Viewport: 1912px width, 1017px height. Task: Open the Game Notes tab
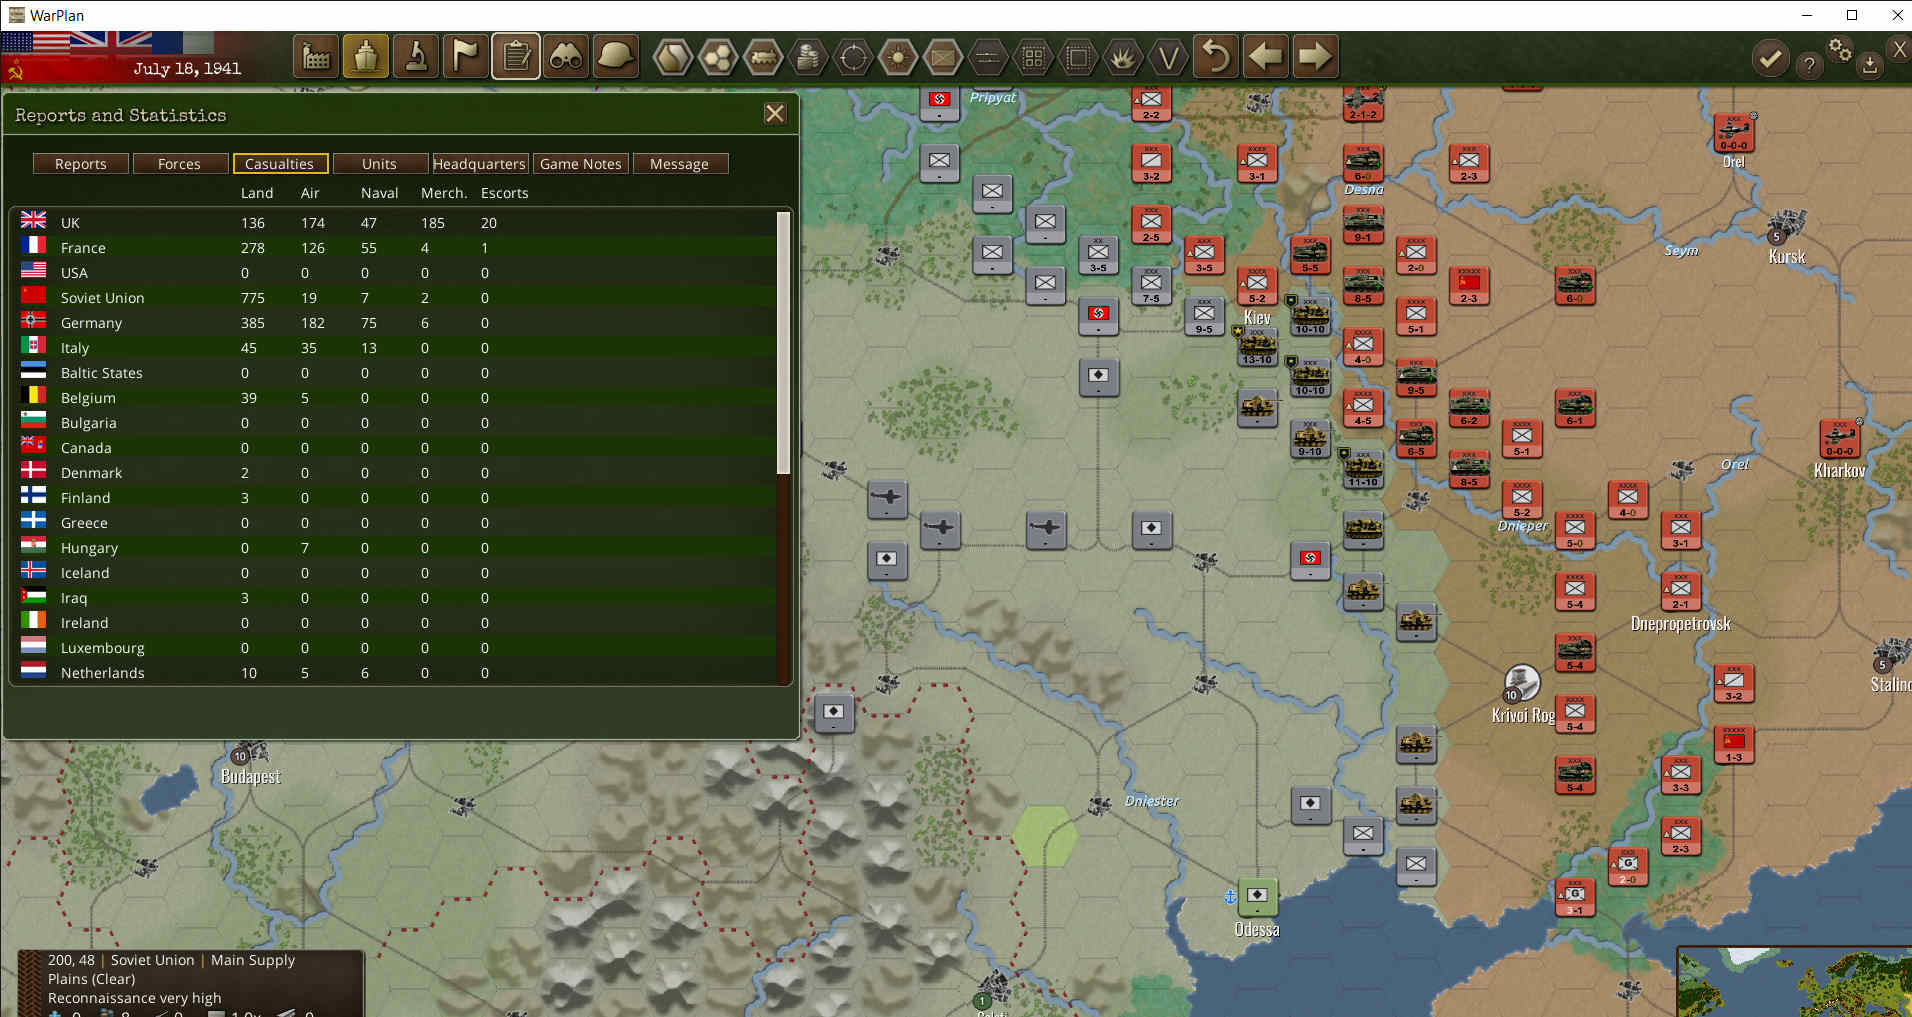click(580, 164)
